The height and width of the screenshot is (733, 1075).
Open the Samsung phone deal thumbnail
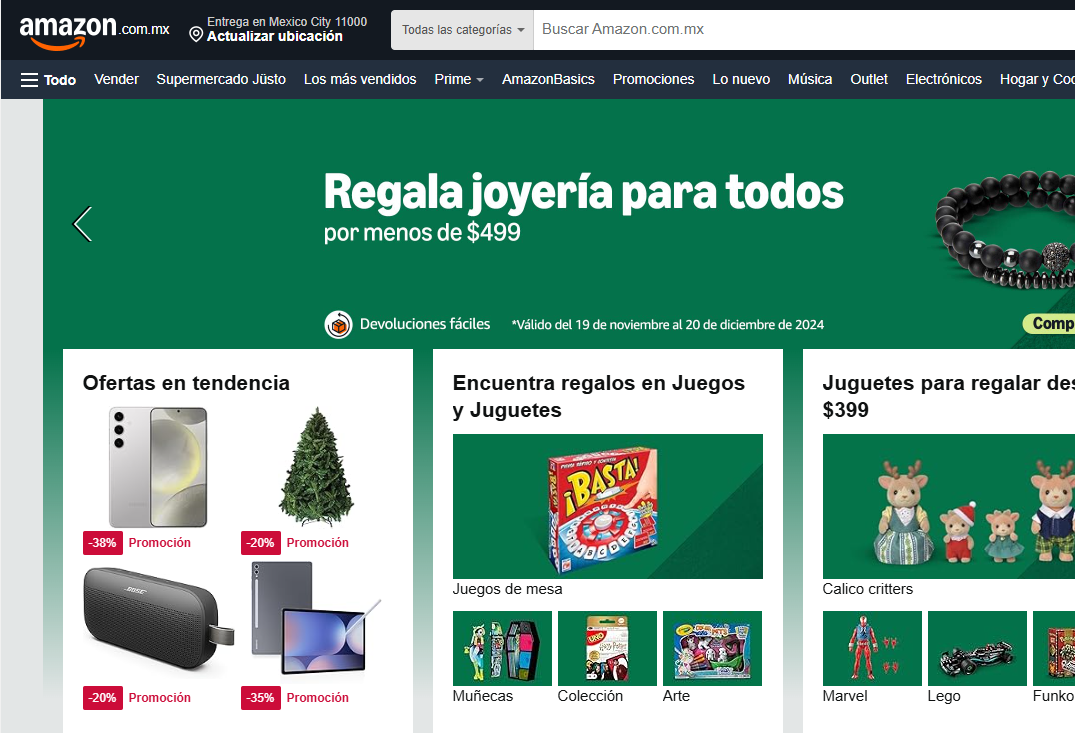coord(158,467)
